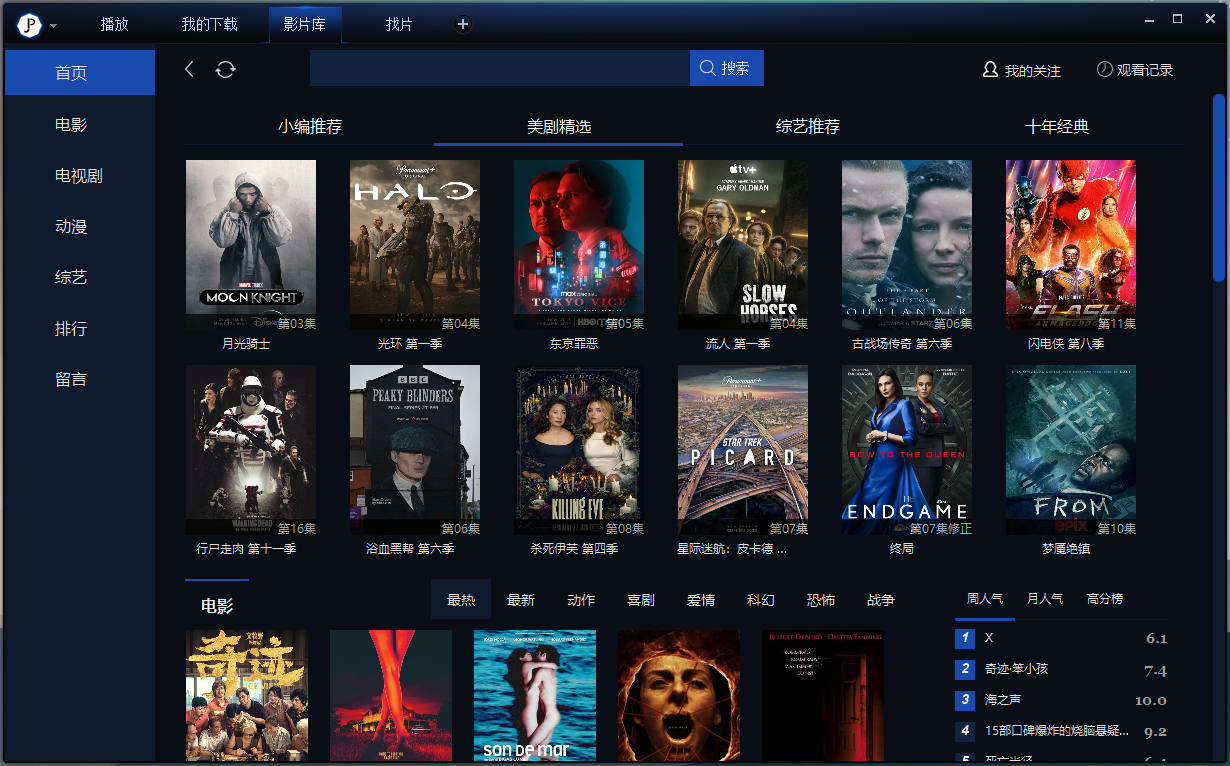Open From poster 梦魇绝镇
Viewport: 1230px width, 766px height.
click(1071, 450)
